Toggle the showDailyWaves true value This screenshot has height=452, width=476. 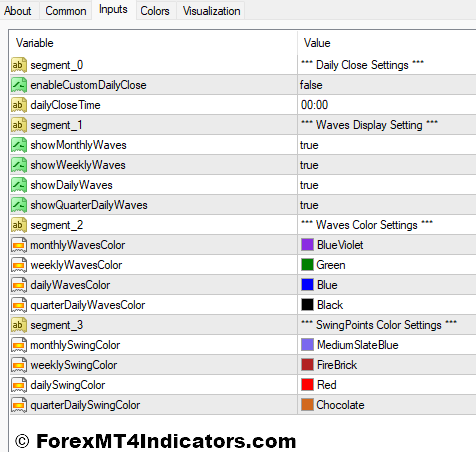pos(387,185)
